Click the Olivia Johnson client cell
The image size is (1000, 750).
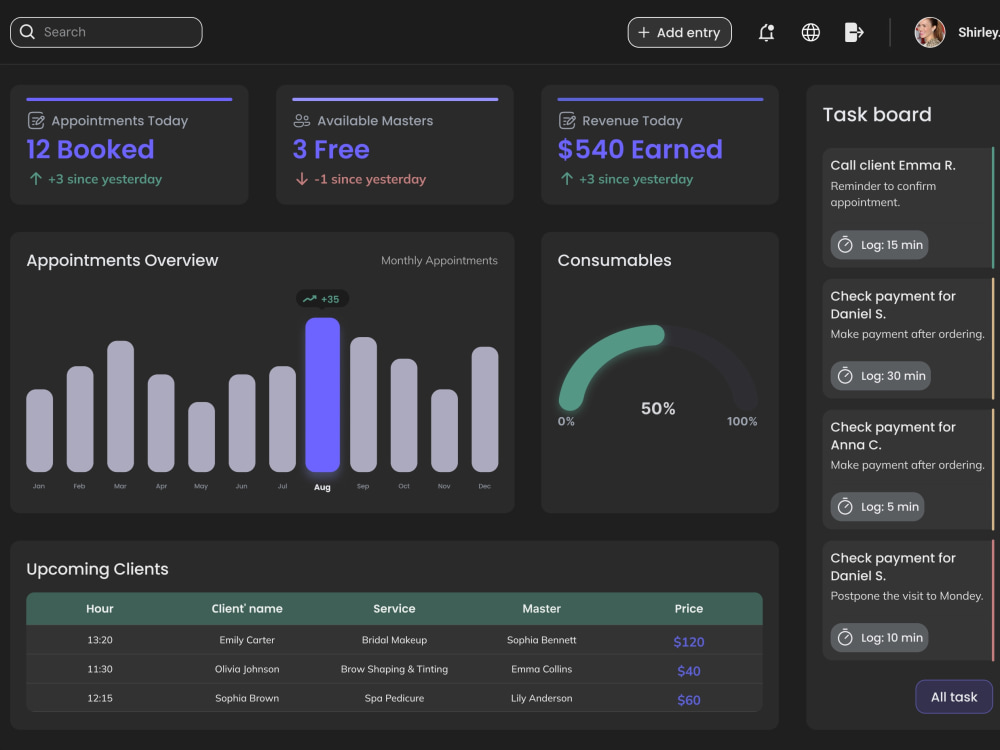tap(247, 669)
